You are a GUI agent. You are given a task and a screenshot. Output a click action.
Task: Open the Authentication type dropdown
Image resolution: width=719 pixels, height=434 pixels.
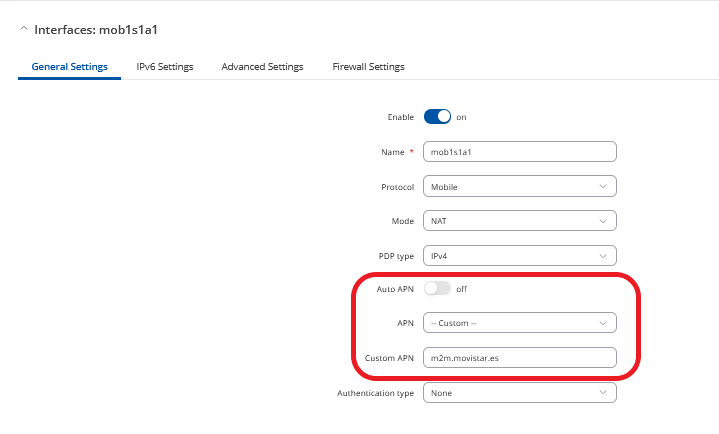pos(519,393)
